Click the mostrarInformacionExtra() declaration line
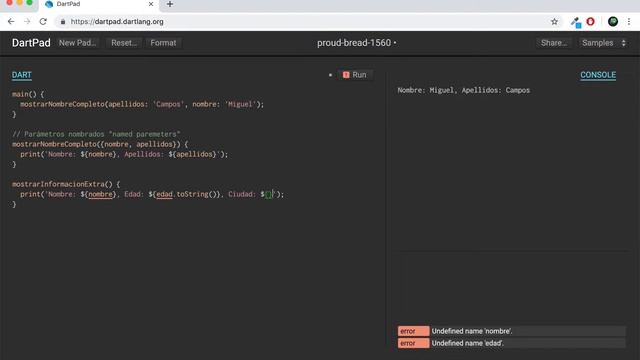Viewport: 640px width, 360px height. (66, 184)
